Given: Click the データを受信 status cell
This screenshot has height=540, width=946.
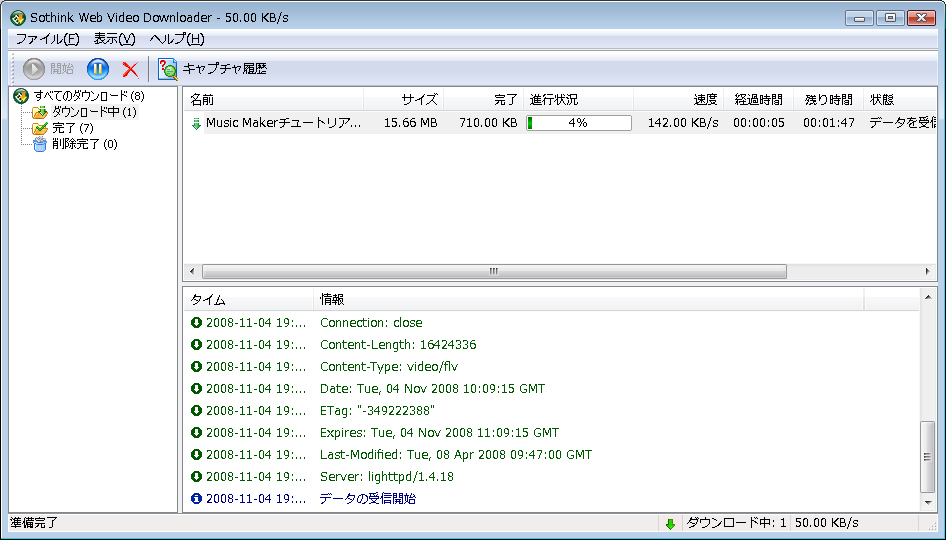Looking at the screenshot, I should point(903,123).
